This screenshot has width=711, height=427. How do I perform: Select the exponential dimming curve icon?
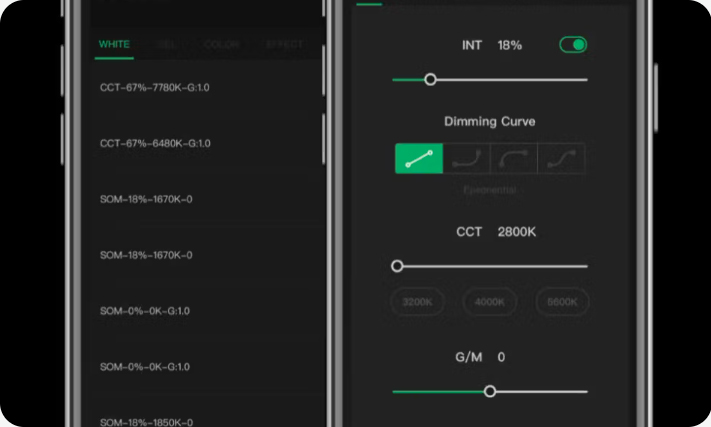(466, 158)
